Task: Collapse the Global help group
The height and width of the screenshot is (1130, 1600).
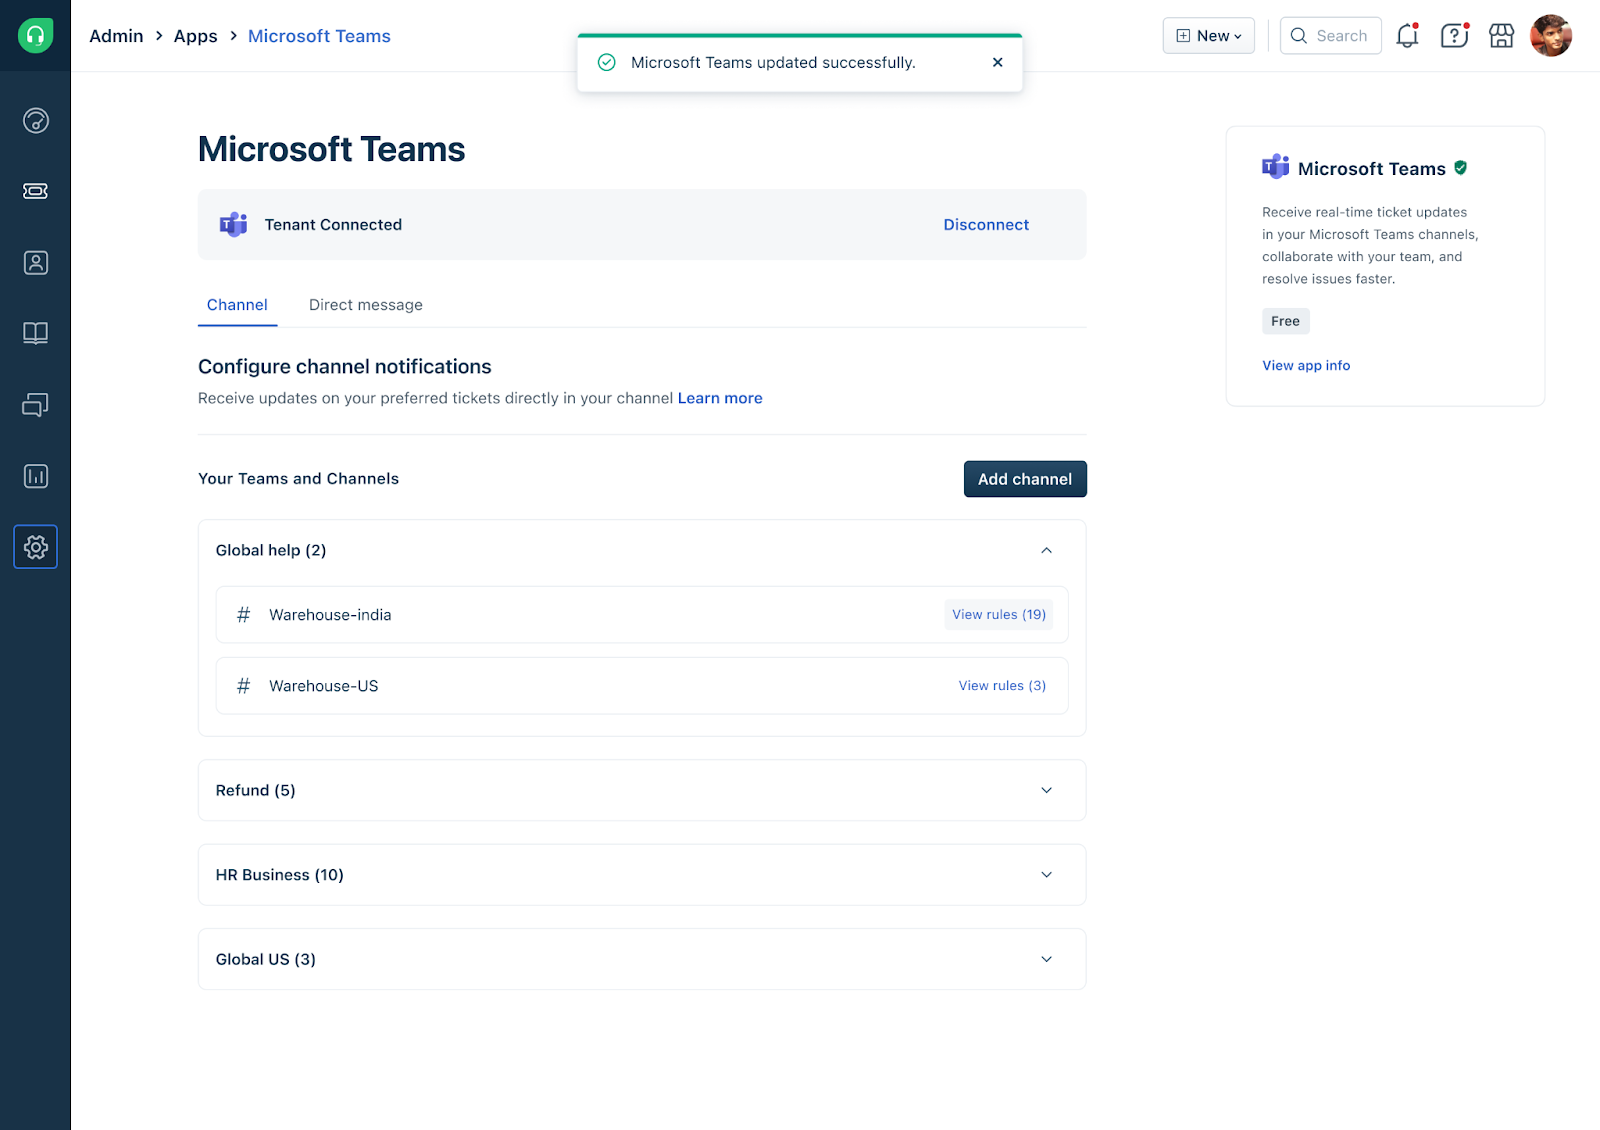Action: [1047, 550]
